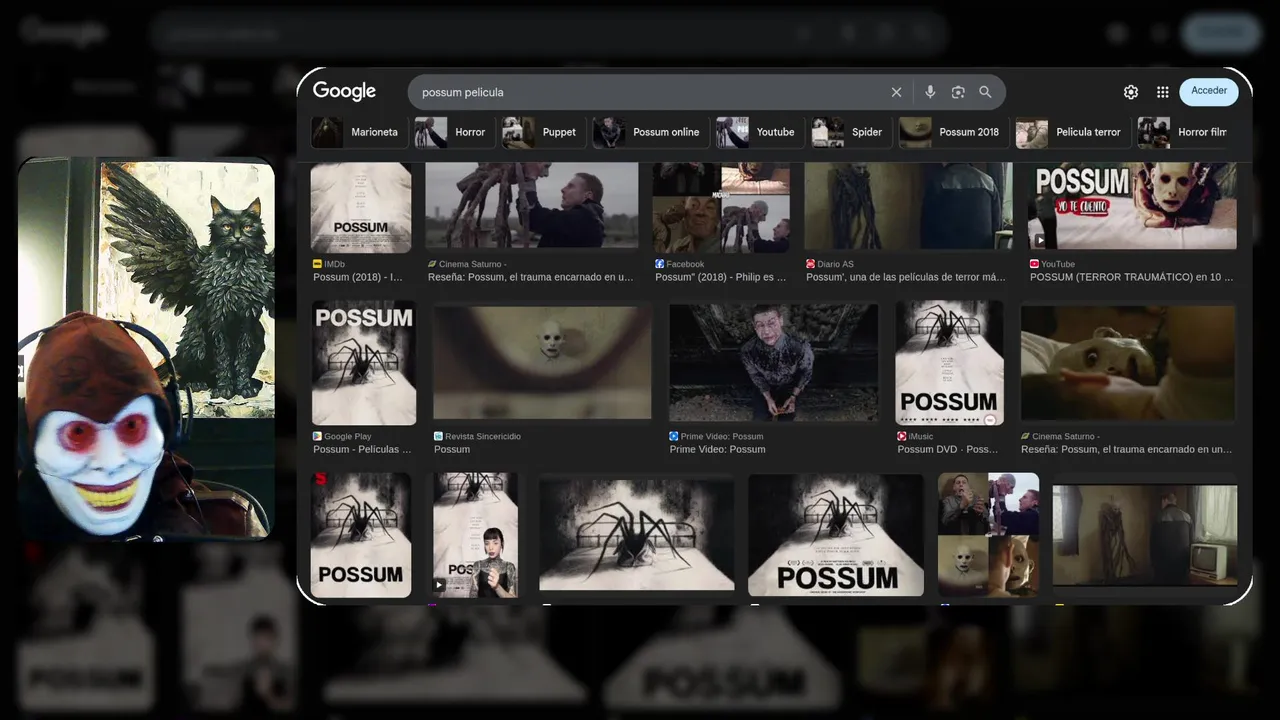This screenshot has width=1280, height=720.
Task: Open wide spider-on-bed image in bottom row
Action: [637, 534]
